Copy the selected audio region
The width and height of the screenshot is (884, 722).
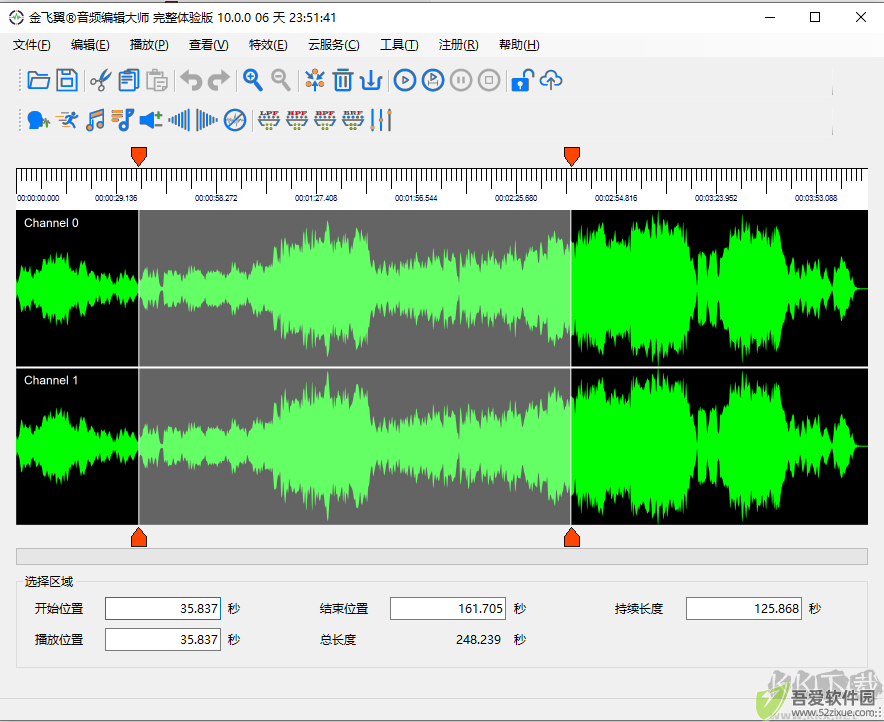coord(129,81)
